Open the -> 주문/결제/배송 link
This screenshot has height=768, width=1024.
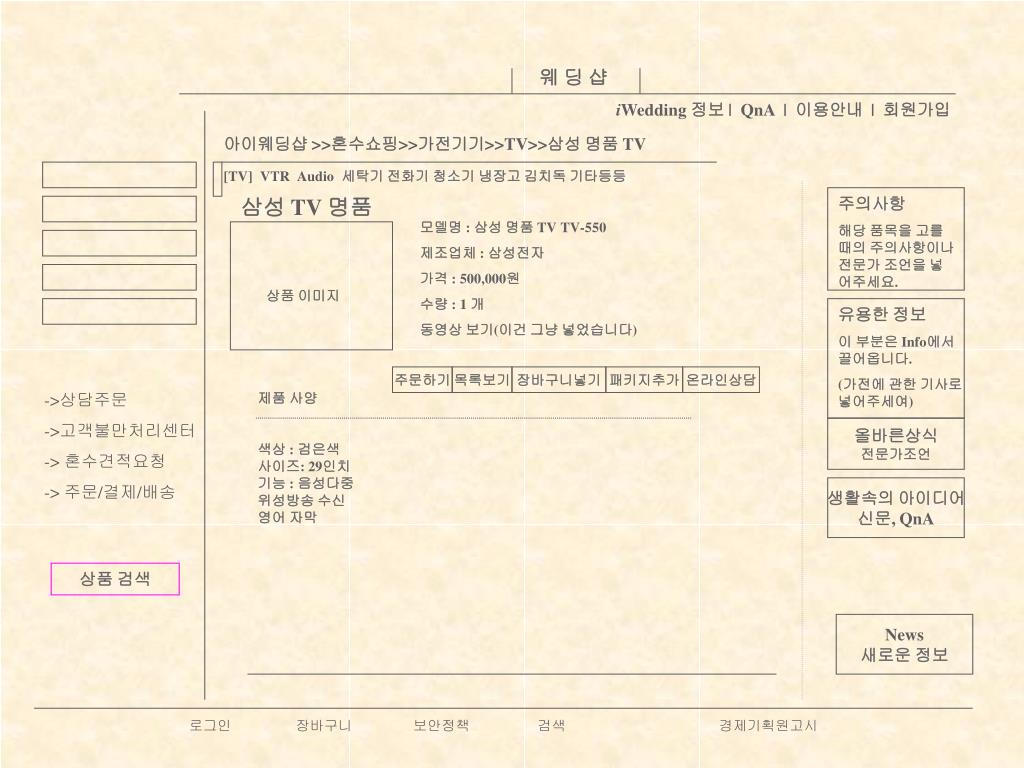pos(110,492)
